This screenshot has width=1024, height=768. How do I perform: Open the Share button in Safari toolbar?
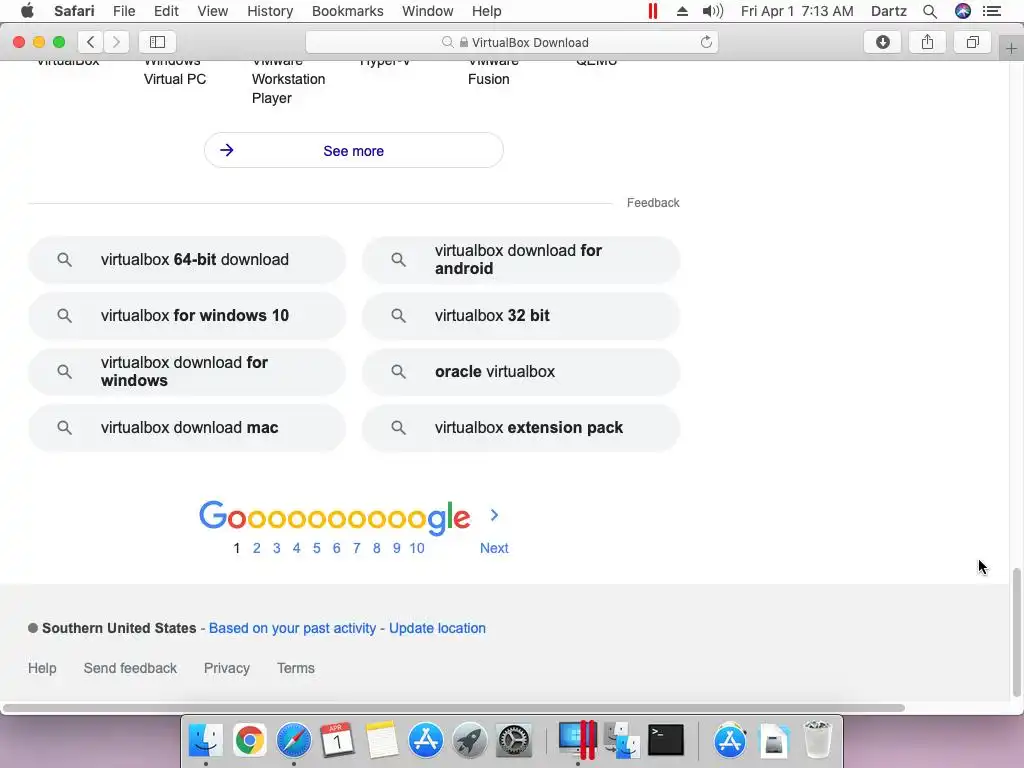(x=927, y=42)
